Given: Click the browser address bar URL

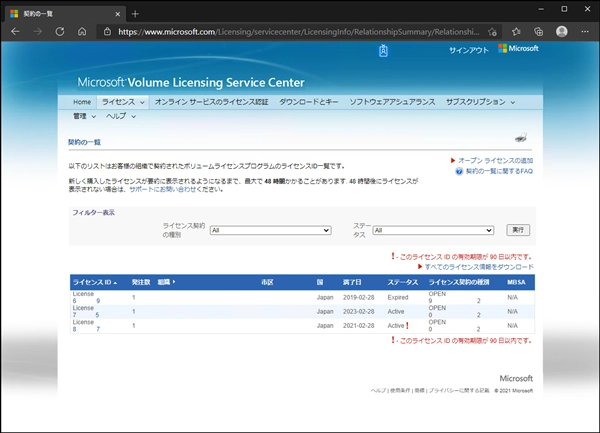Looking at the screenshot, I should [x=298, y=32].
